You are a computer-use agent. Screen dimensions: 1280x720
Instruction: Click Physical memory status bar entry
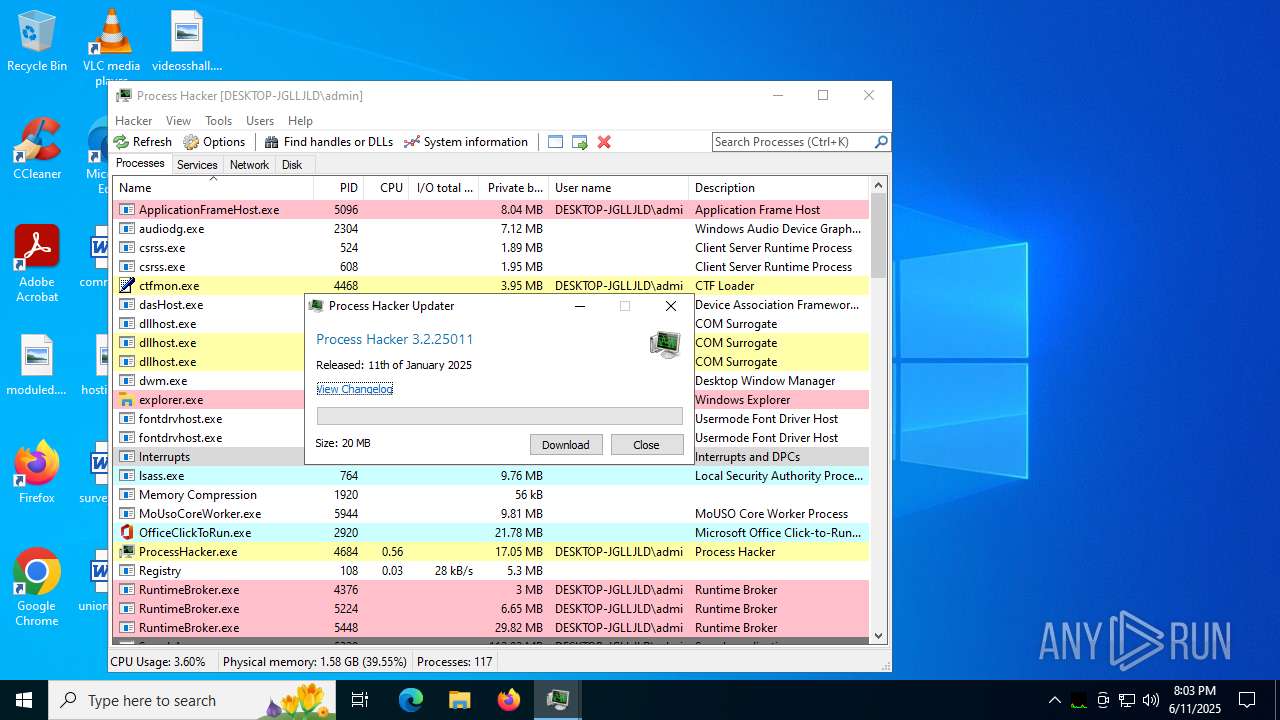(x=315, y=662)
